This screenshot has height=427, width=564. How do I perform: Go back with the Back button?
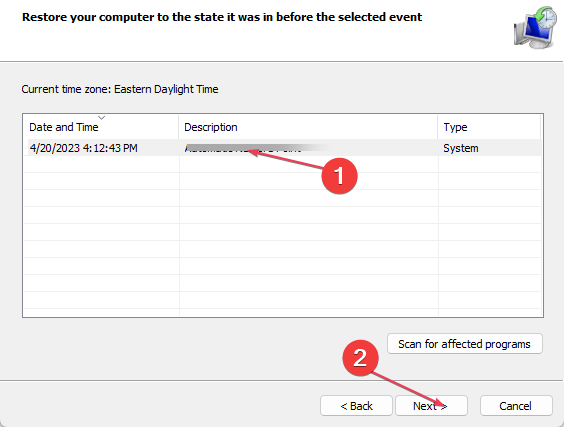pos(356,406)
